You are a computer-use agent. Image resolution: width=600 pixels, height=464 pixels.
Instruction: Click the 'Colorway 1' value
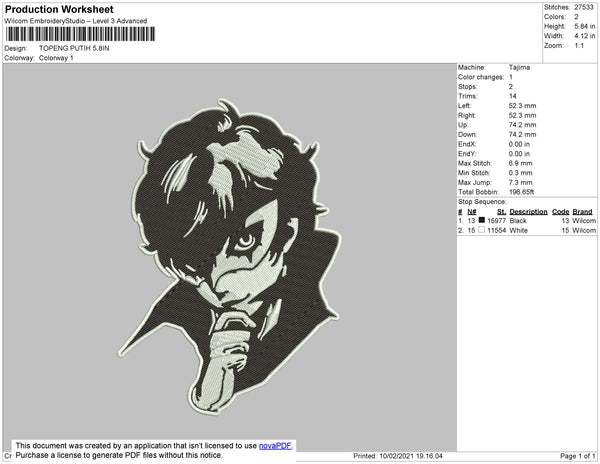pyautogui.click(x=56, y=58)
